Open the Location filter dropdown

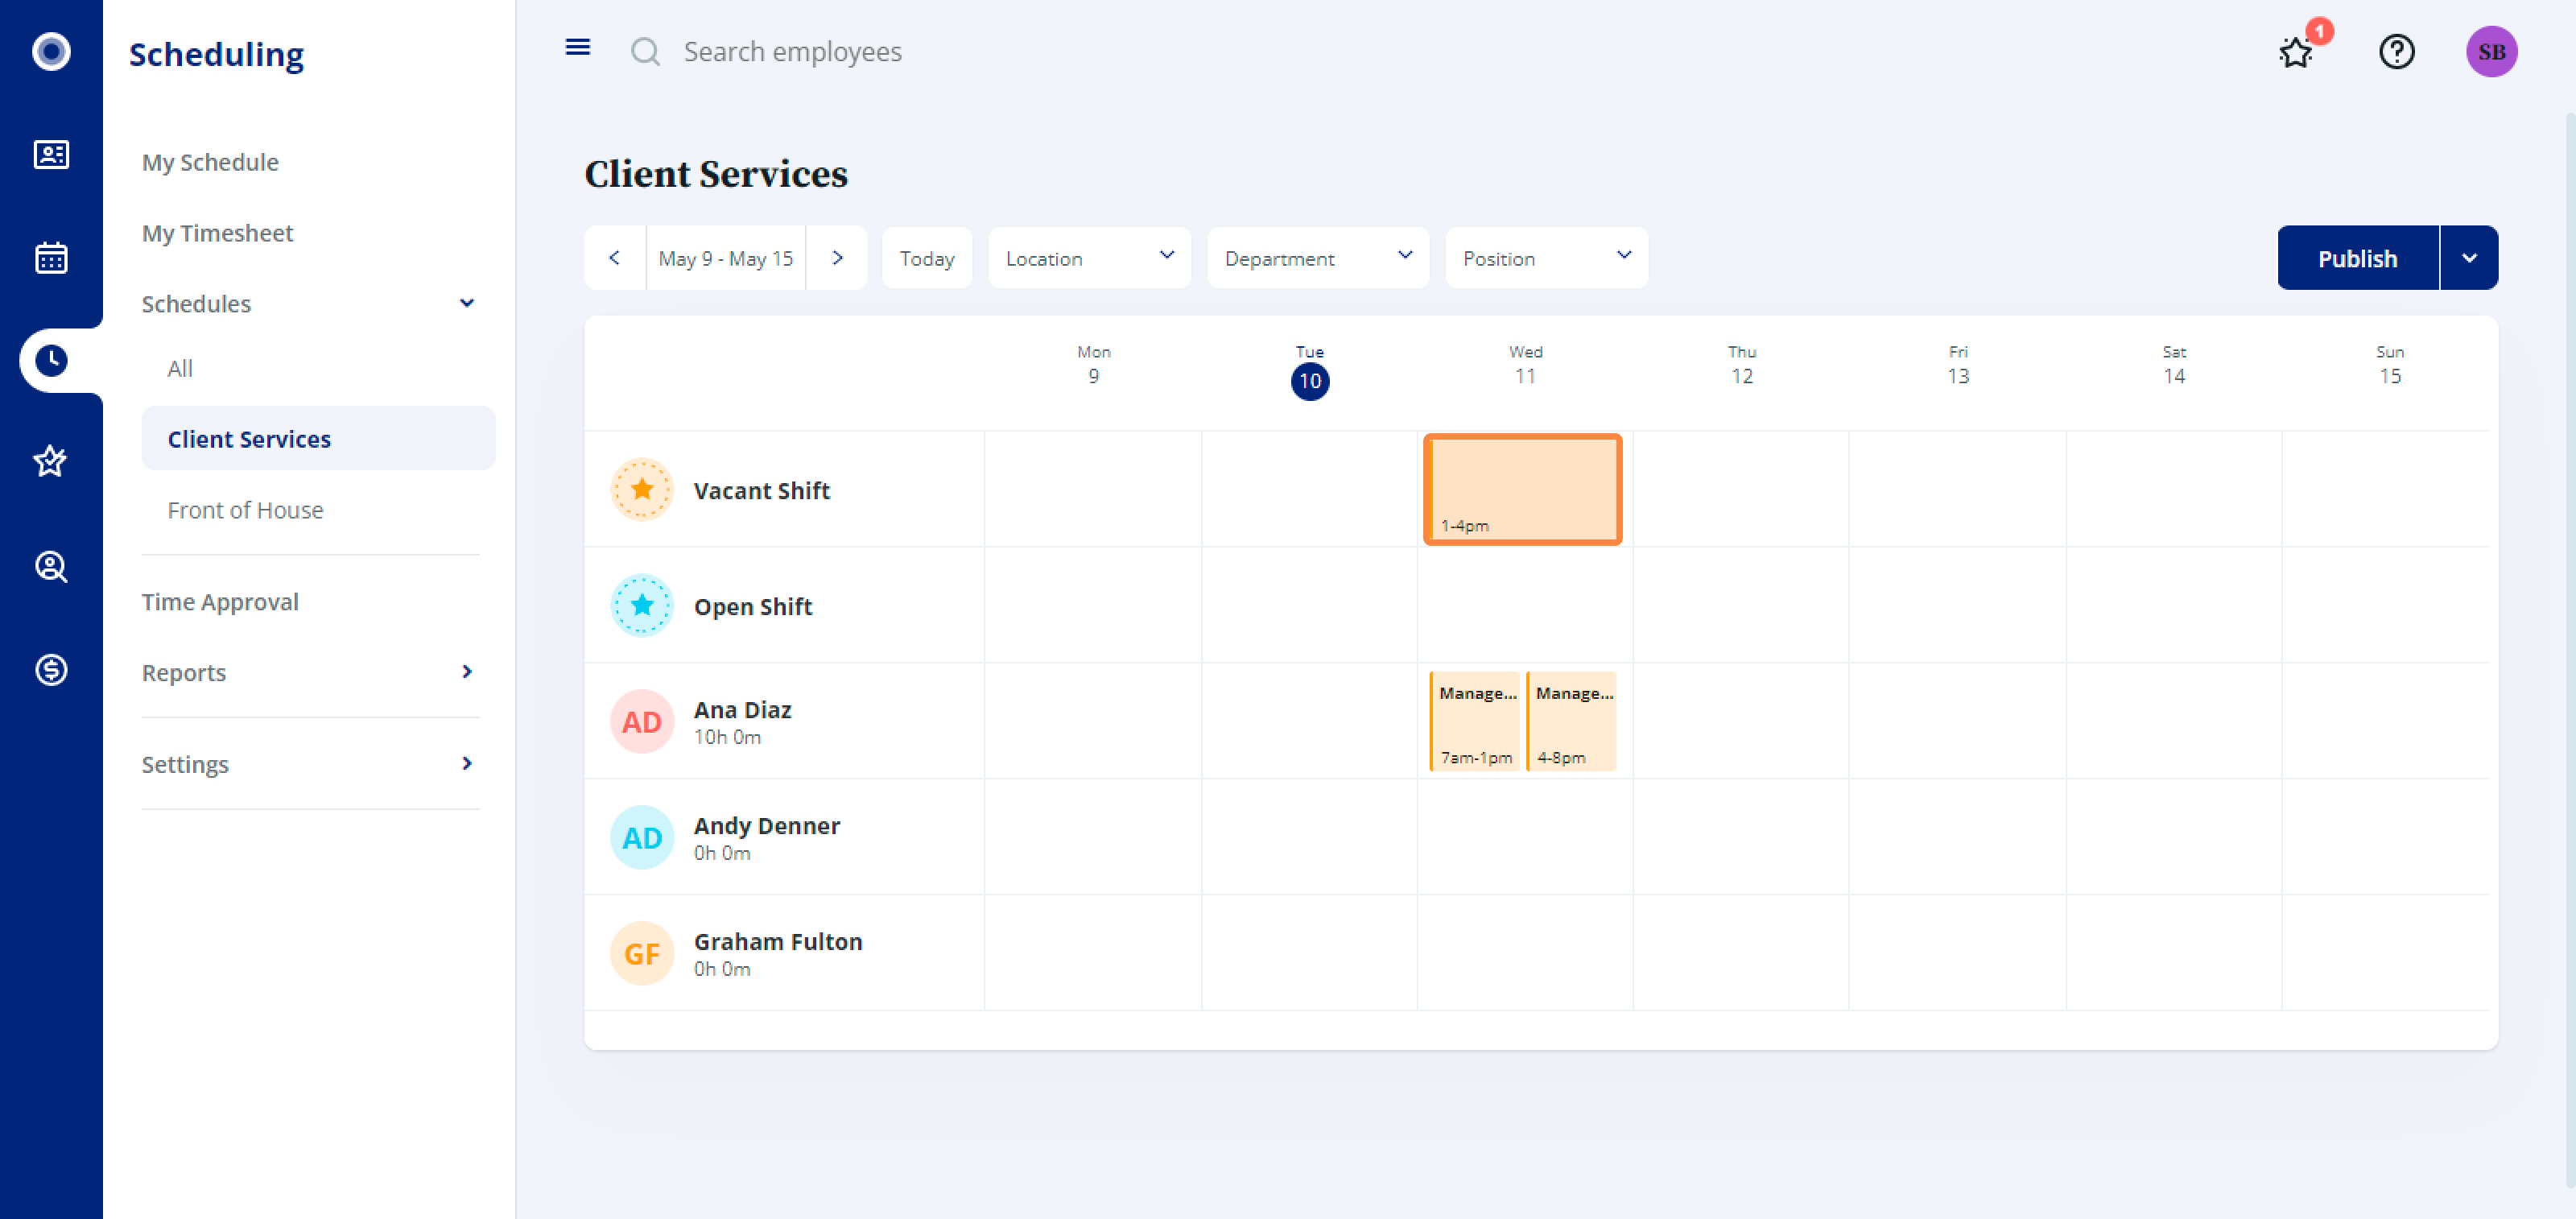point(1089,258)
